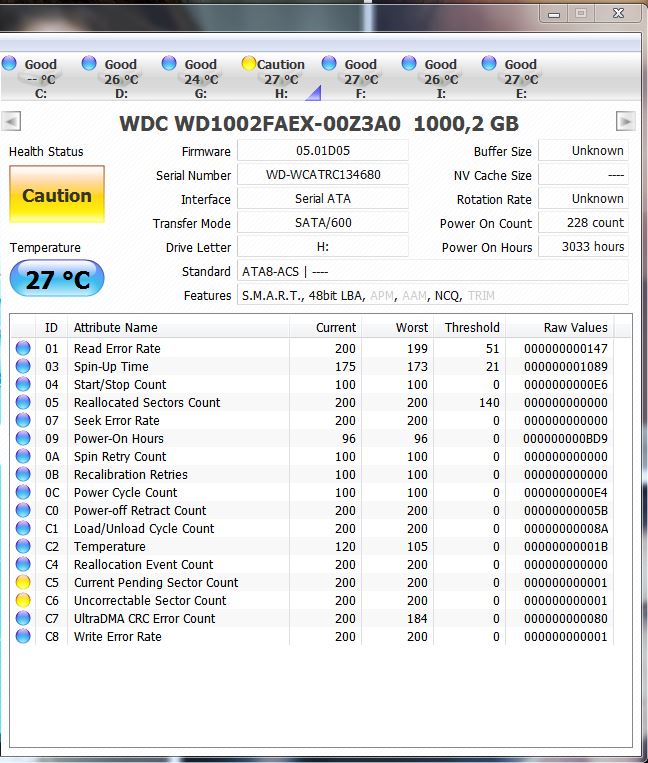This screenshot has width=648, height=763.
Task: Click the status orb for Reallocated Sectors Count
Action: click(x=23, y=402)
